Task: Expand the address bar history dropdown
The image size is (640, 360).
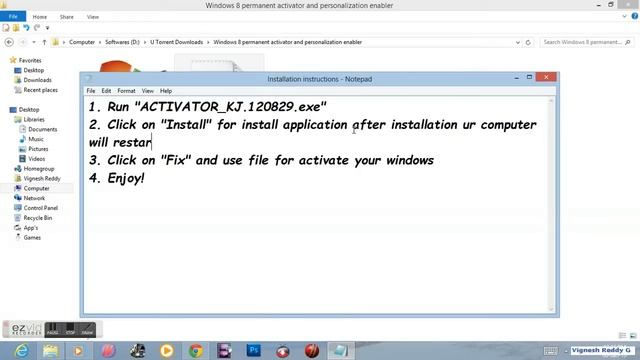Action: (518, 42)
